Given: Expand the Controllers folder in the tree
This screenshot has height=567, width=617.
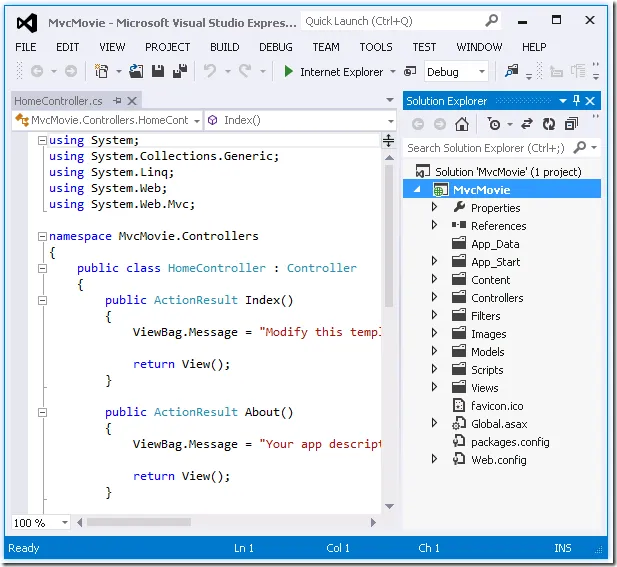Looking at the screenshot, I should click(x=434, y=298).
